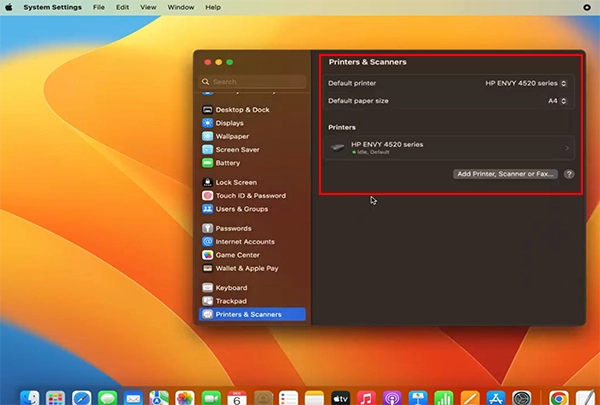Open Default printer dropdown

[x=526, y=83]
